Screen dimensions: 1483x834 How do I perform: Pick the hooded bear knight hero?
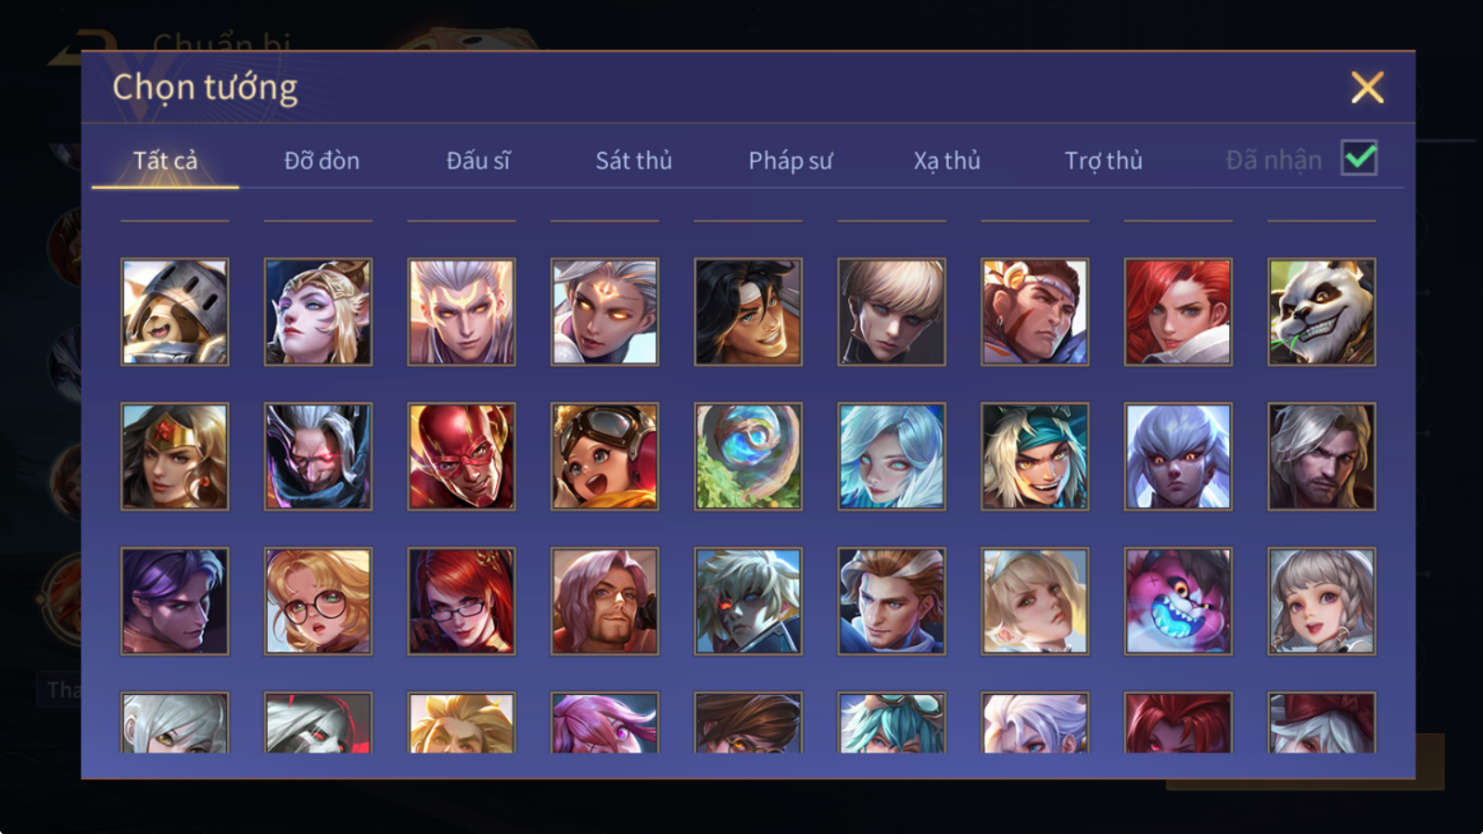[x=175, y=312]
